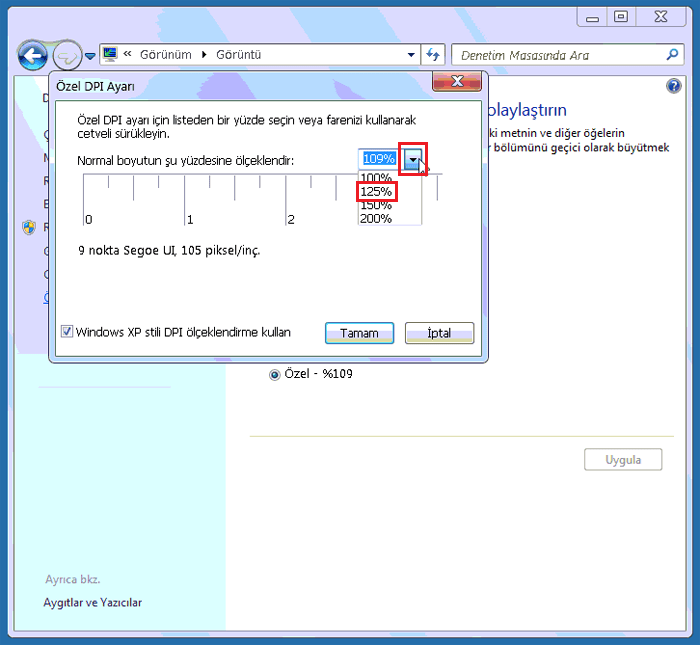Image resolution: width=700 pixels, height=645 pixels.
Task: Click the '9 nokta Segoe UI, 105 piksel/inç.' text
Action: 169,251
